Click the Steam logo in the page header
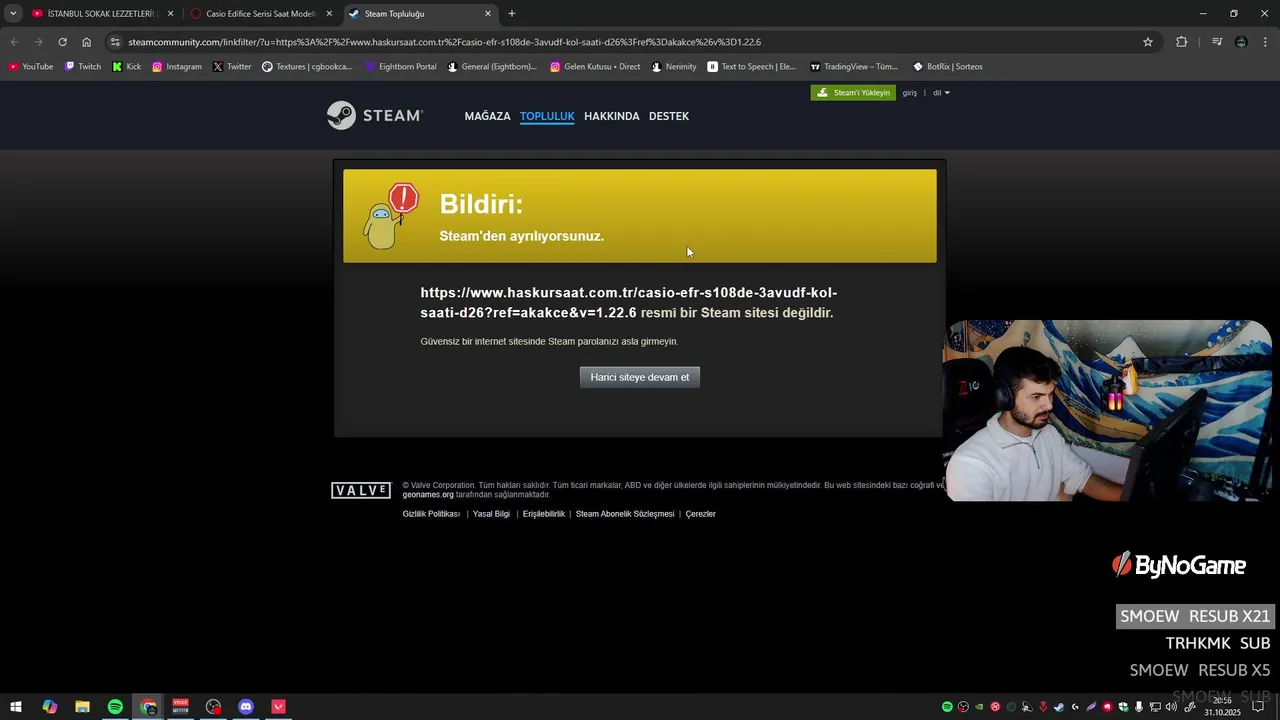This screenshot has height=720, width=1280. pos(375,116)
